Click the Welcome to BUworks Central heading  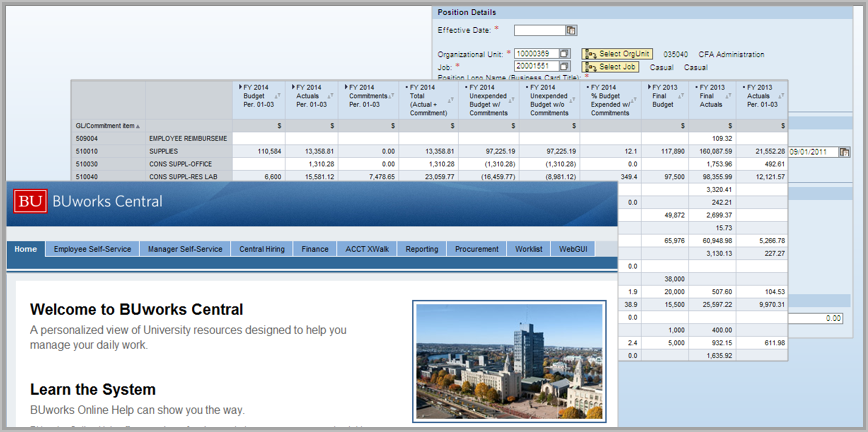(x=136, y=309)
